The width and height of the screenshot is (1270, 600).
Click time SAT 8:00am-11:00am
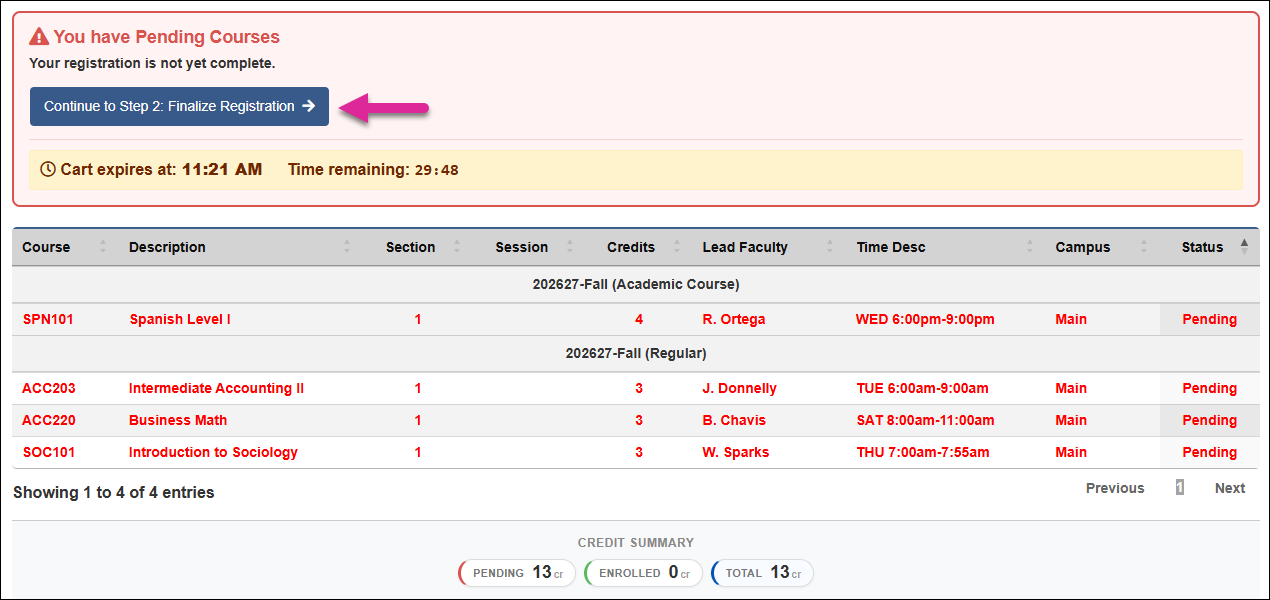(926, 420)
